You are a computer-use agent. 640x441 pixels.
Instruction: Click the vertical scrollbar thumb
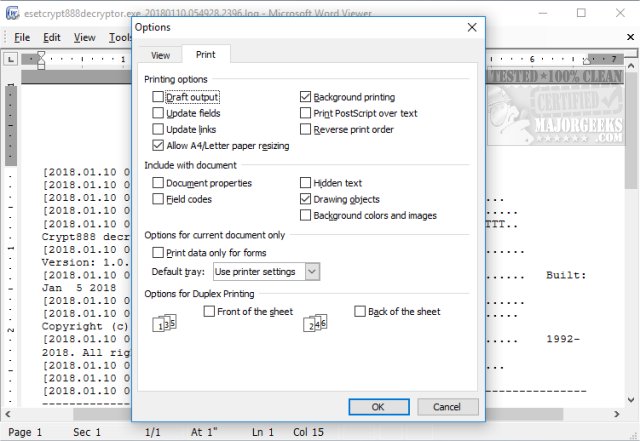pyautogui.click(x=631, y=130)
